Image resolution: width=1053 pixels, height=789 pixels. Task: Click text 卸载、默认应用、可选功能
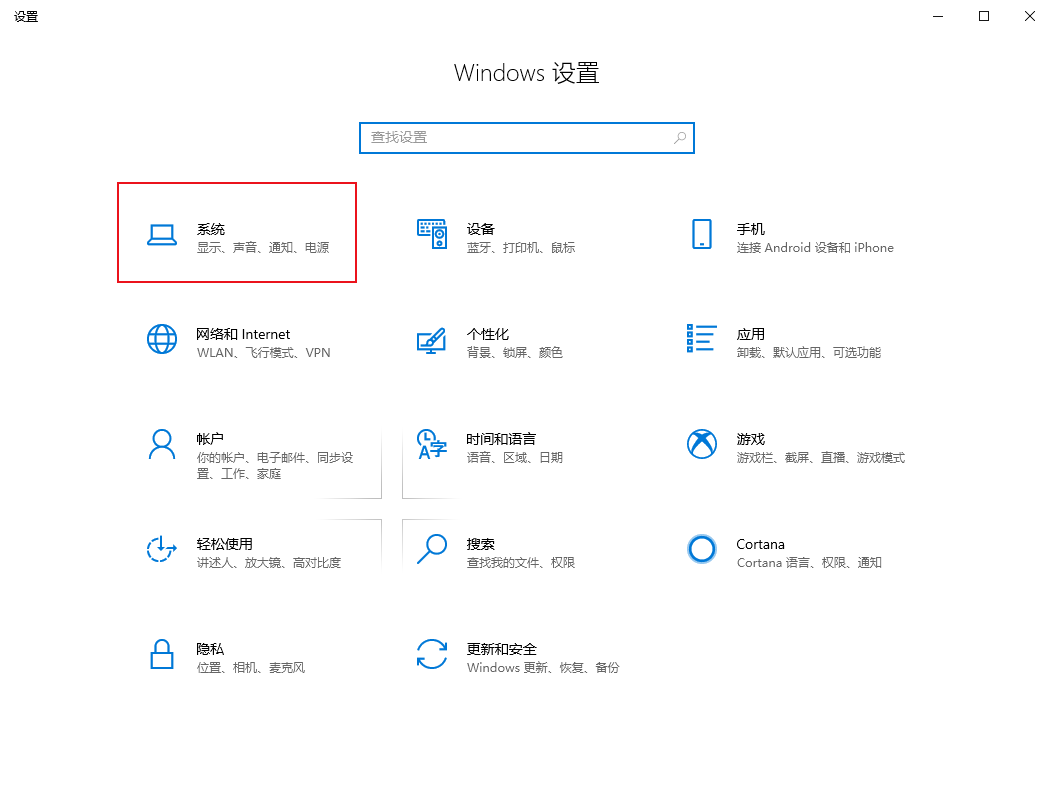(809, 353)
